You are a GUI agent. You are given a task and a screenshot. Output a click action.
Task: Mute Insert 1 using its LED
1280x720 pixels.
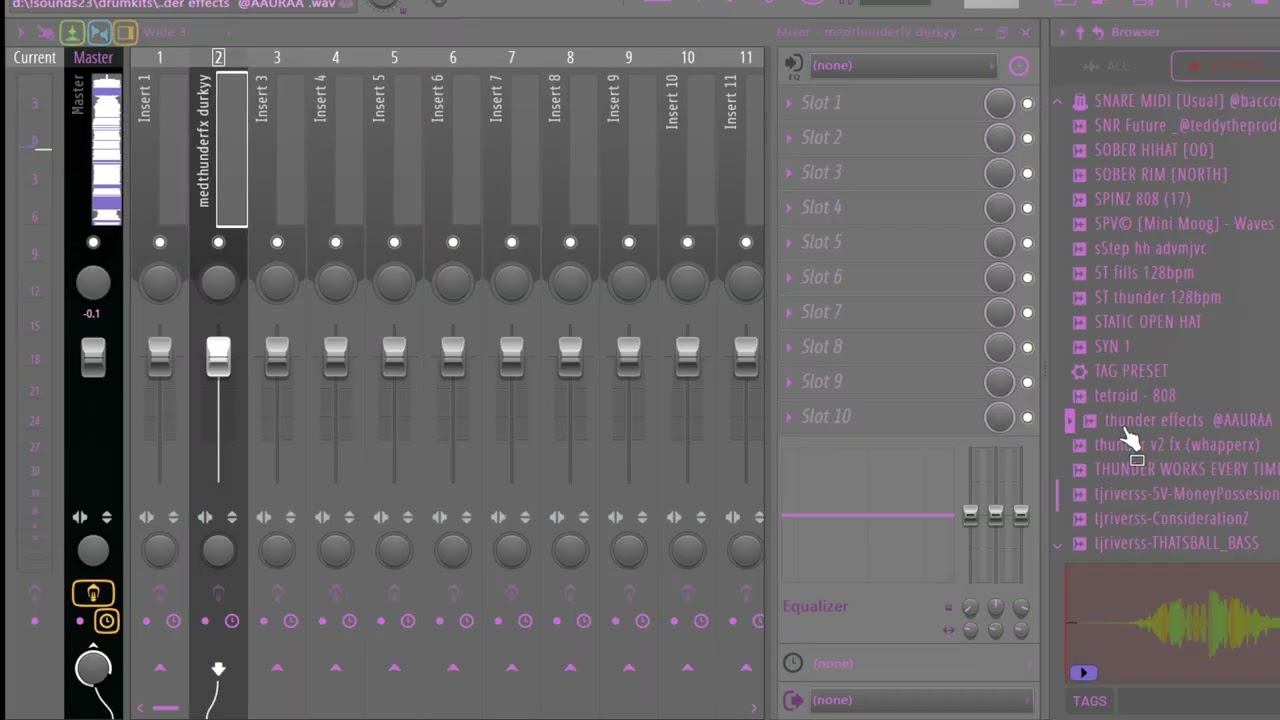point(160,243)
